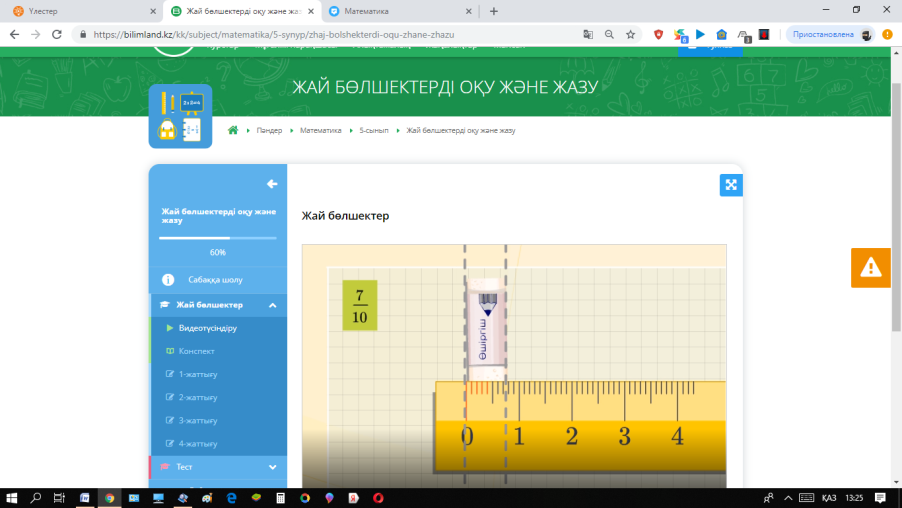This screenshot has width=902, height=508.
Task: Click the school subject icon tile
Action: coord(180,116)
